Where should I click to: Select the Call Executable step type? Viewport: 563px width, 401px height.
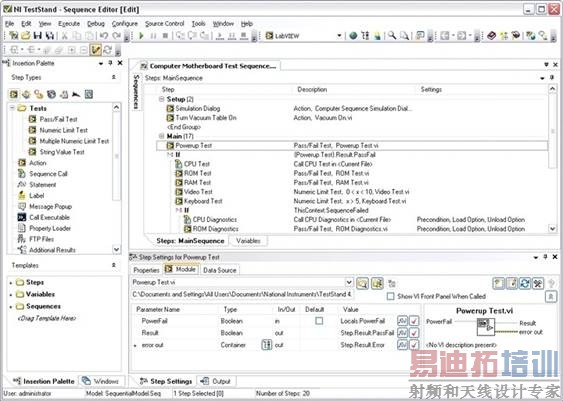coord(49,217)
